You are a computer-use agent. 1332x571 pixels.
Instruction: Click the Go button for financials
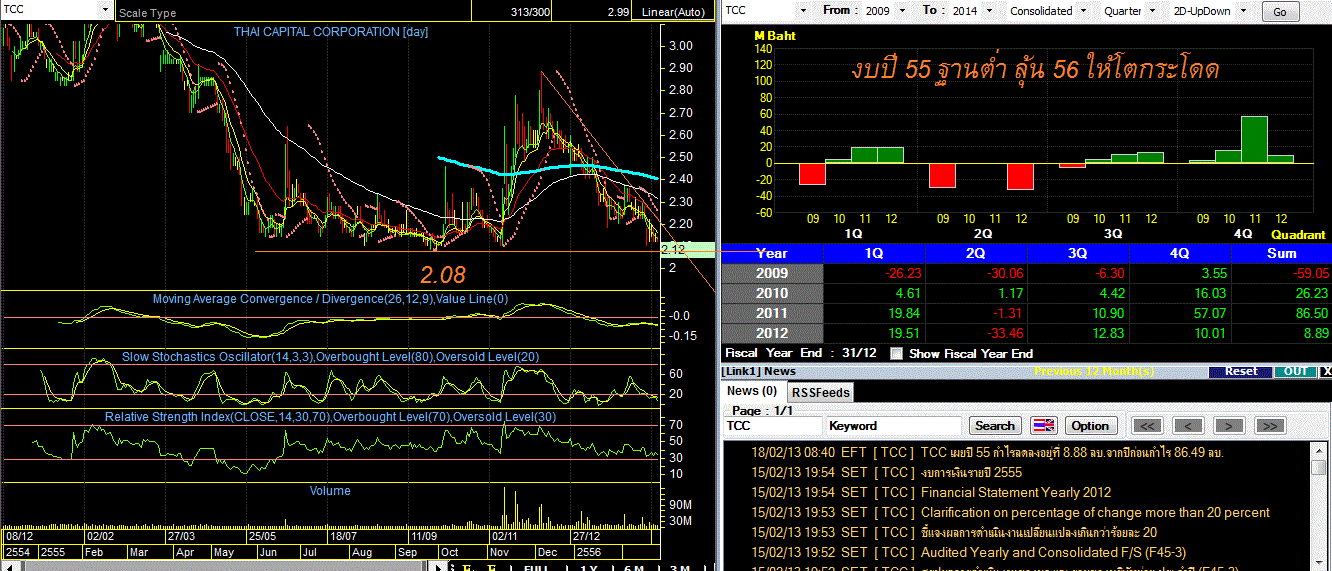(1280, 12)
